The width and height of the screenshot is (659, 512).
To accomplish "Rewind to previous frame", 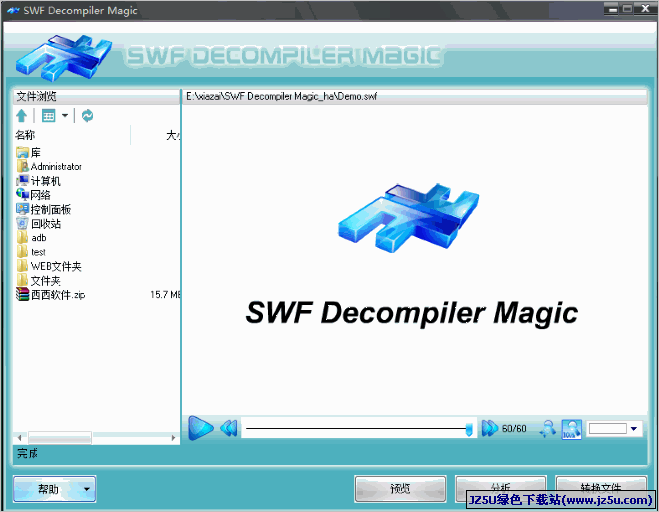I will 229,428.
